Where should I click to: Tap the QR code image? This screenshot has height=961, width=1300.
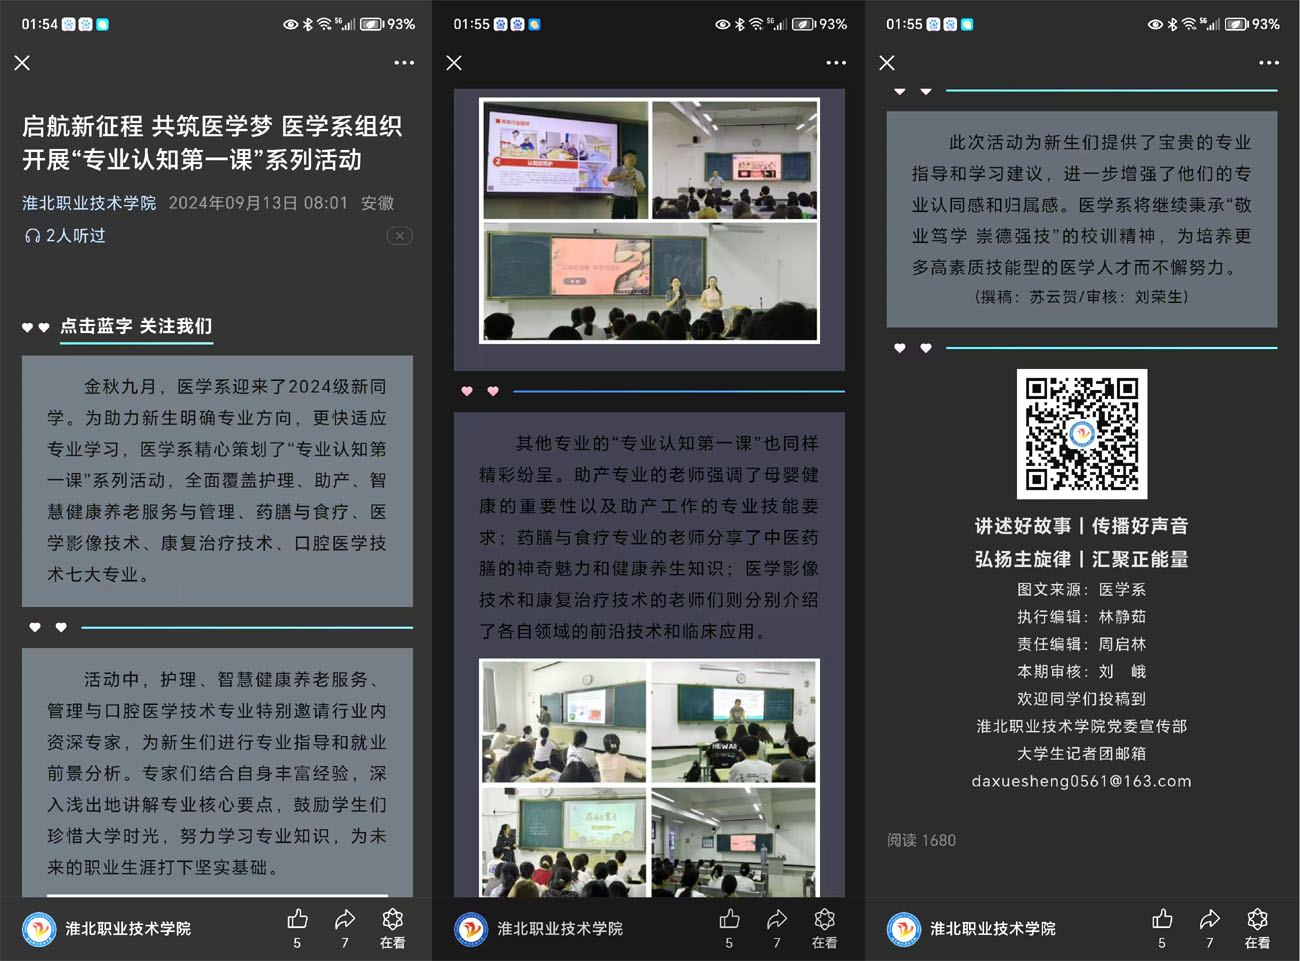point(1082,434)
